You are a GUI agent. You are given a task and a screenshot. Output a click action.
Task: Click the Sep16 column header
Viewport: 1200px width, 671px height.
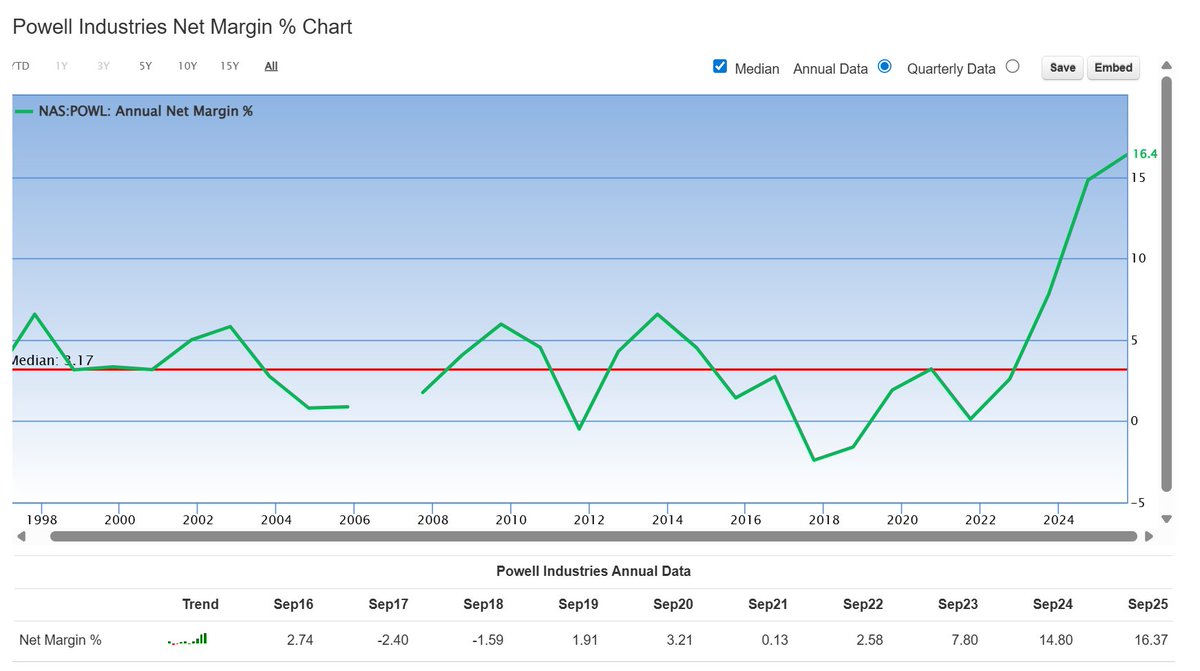click(293, 604)
